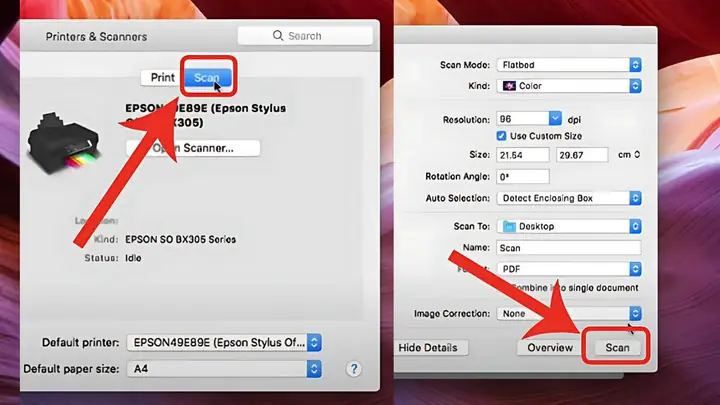This screenshot has height=405, width=720.
Task: Click the Size width field 21.64
Action: point(523,155)
